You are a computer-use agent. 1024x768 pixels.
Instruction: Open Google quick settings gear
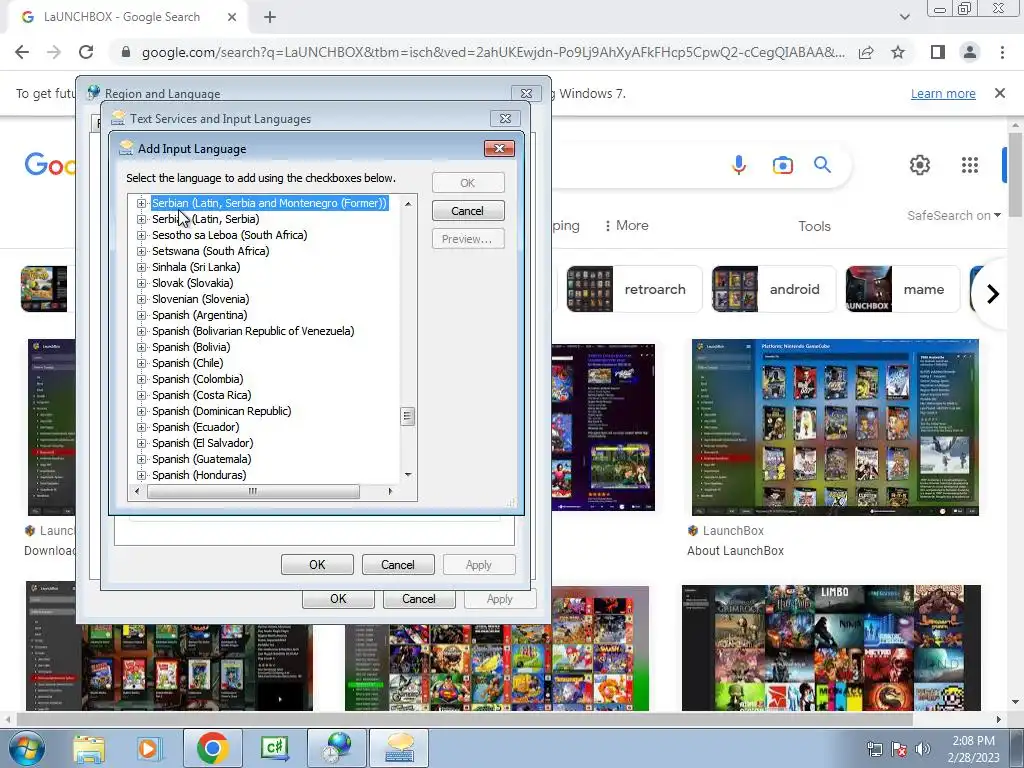click(920, 165)
